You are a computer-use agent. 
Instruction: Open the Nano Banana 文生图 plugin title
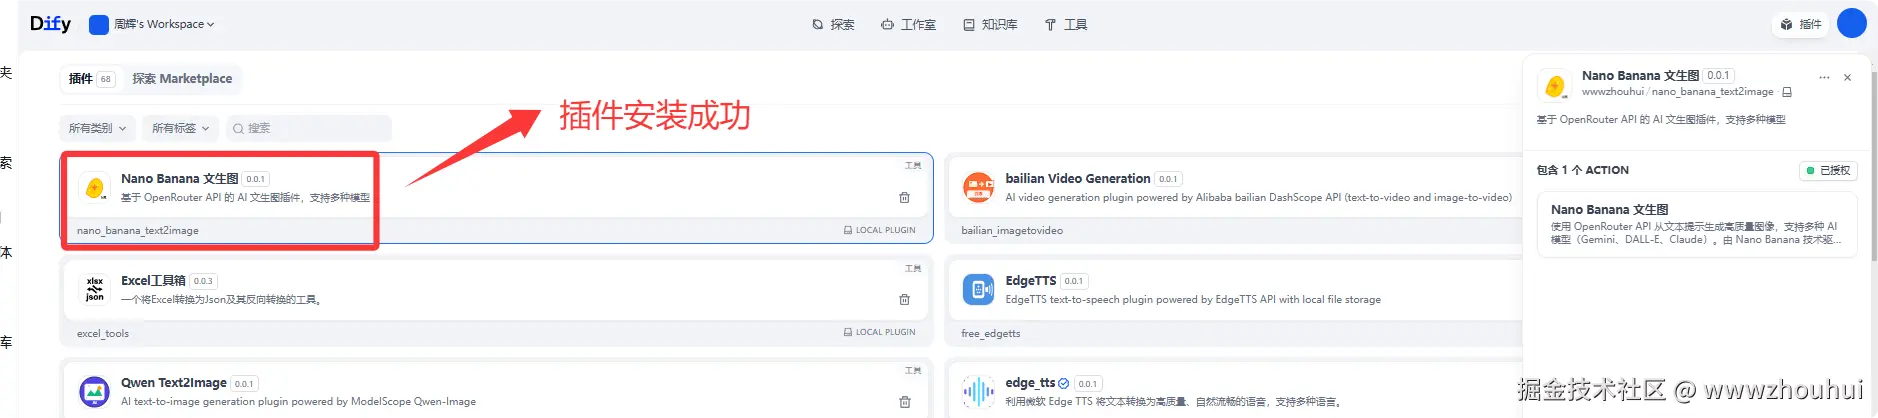[x=180, y=178]
